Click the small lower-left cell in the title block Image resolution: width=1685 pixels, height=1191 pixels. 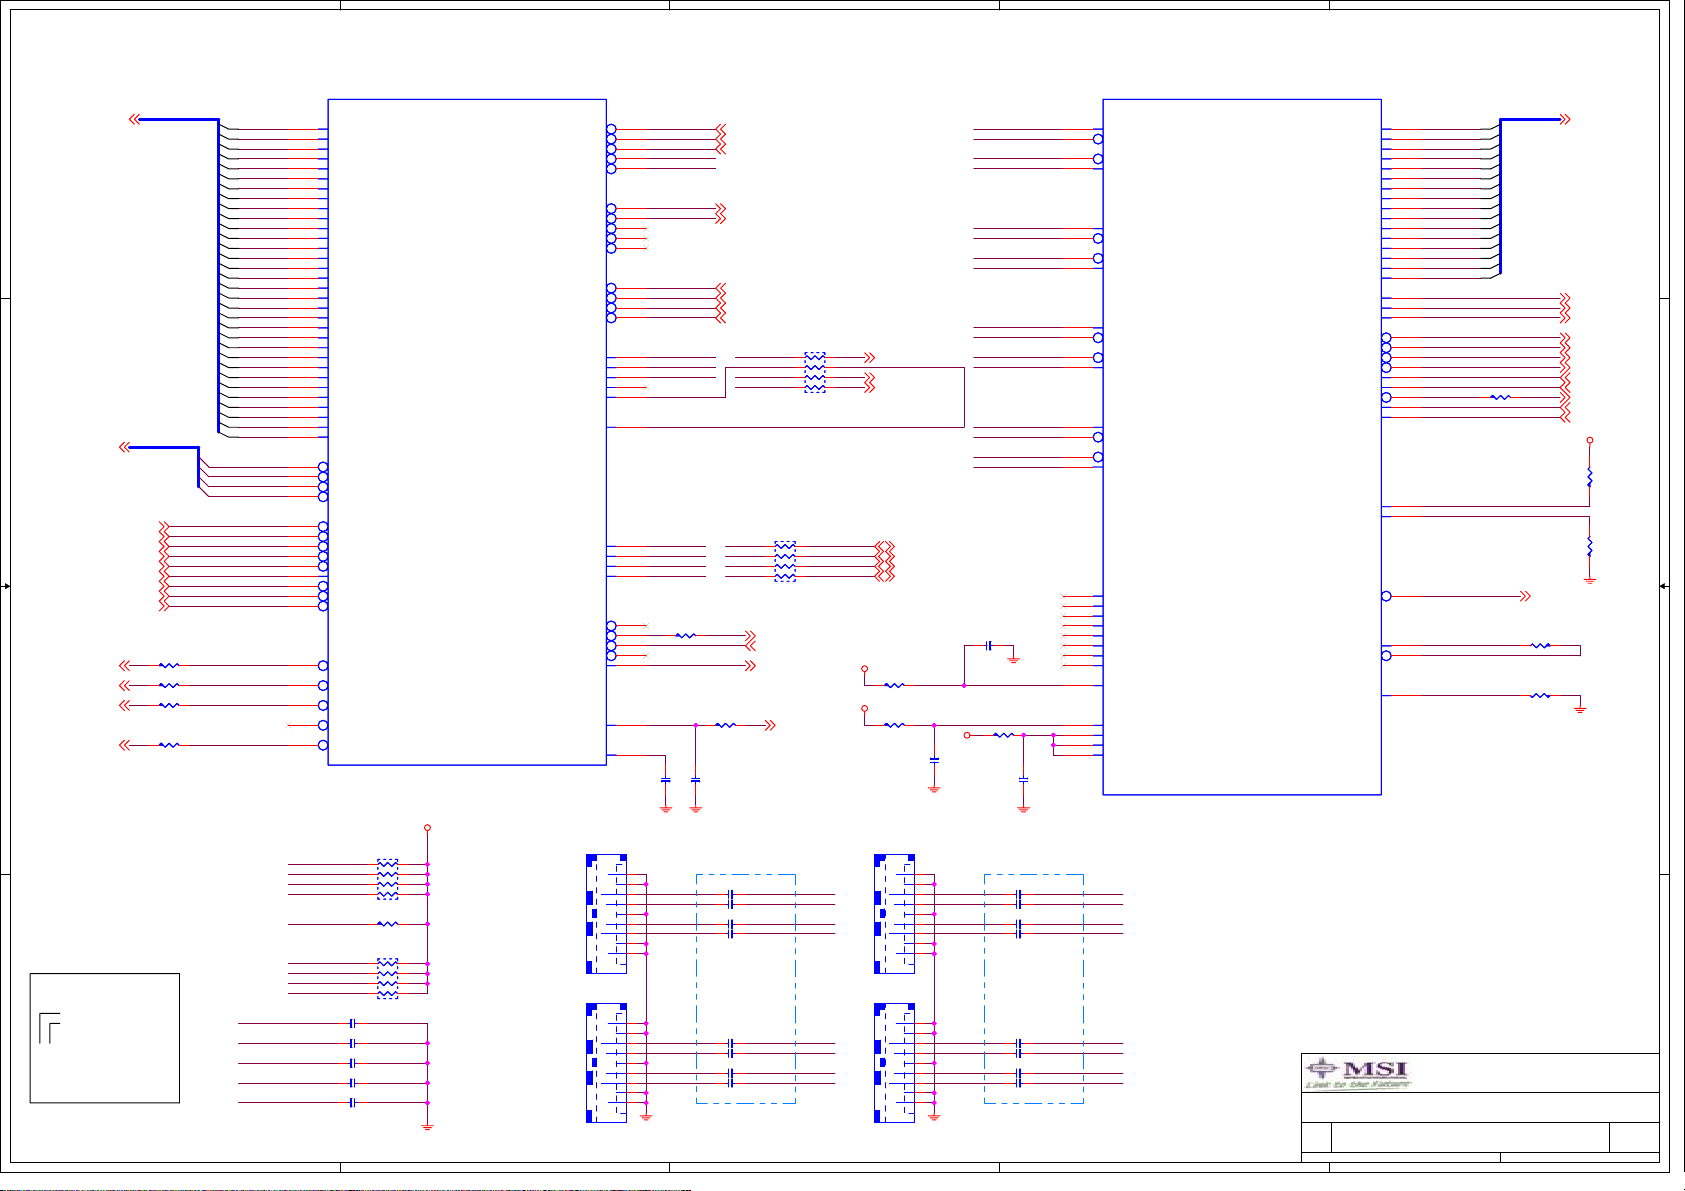point(1316,1137)
